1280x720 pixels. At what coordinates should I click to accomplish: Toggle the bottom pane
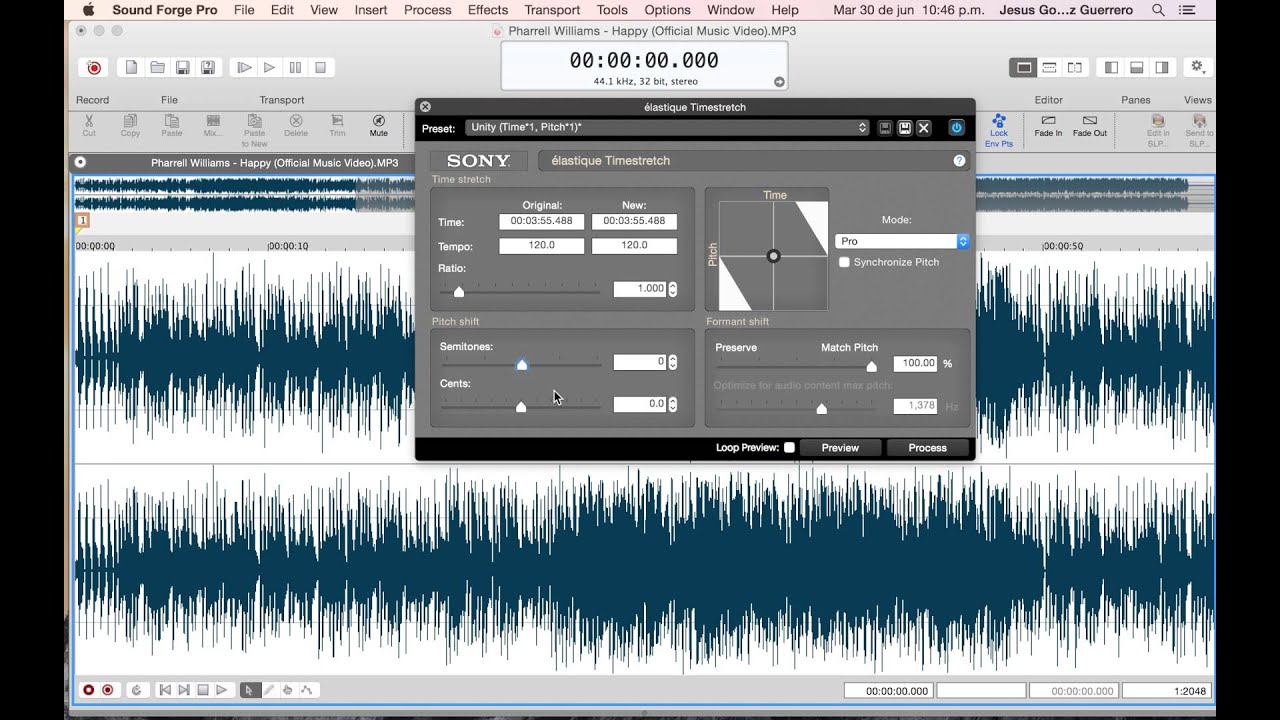tap(1137, 68)
